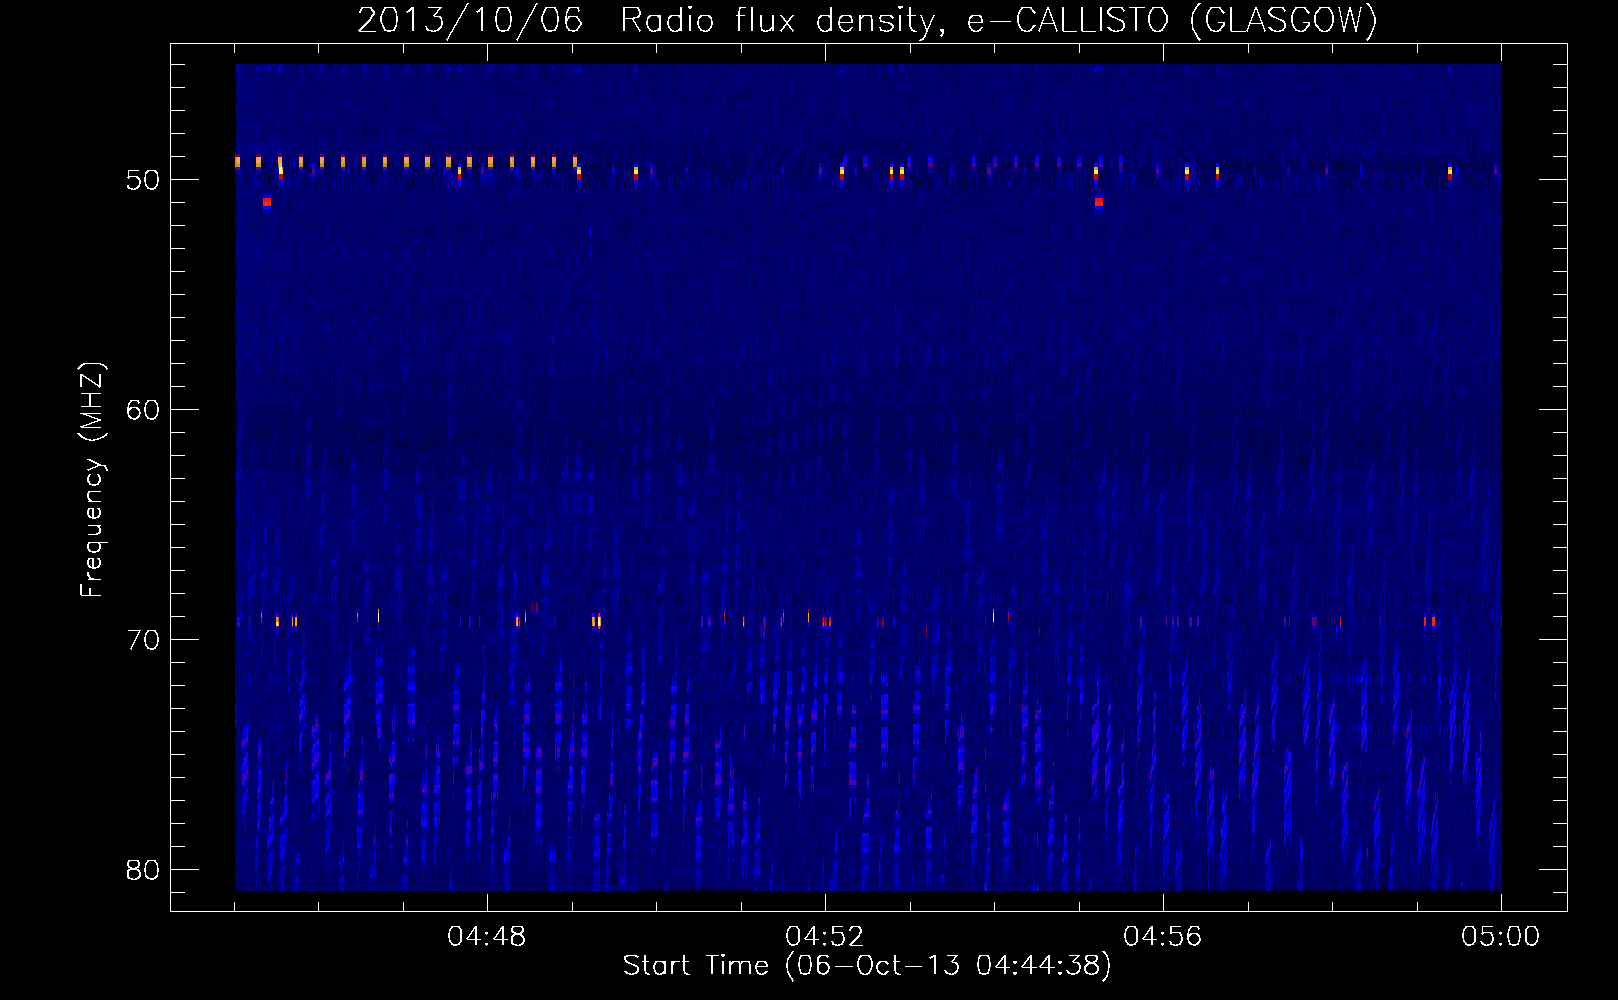
Task: Click the 'Start Time (06-Oct-13 04:44:38)' label
Action: pyautogui.click(x=867, y=965)
